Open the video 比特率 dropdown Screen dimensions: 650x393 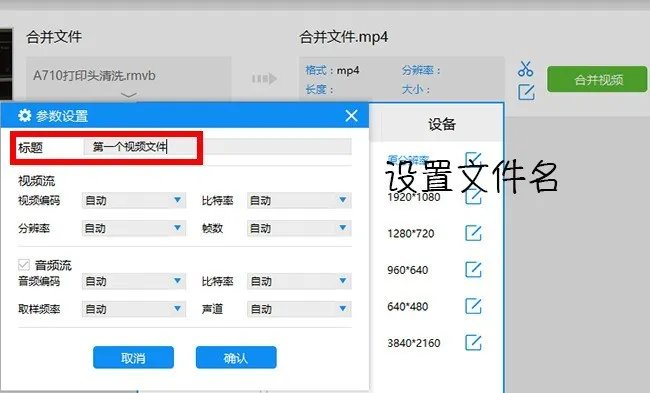click(299, 201)
